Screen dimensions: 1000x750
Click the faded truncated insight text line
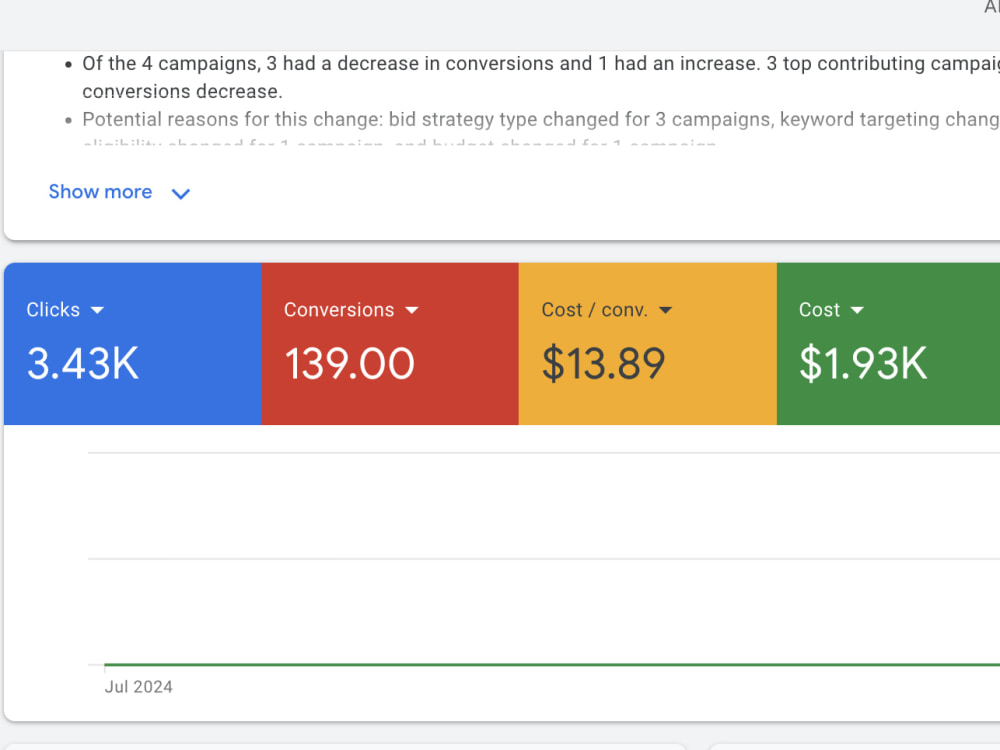coord(399,141)
